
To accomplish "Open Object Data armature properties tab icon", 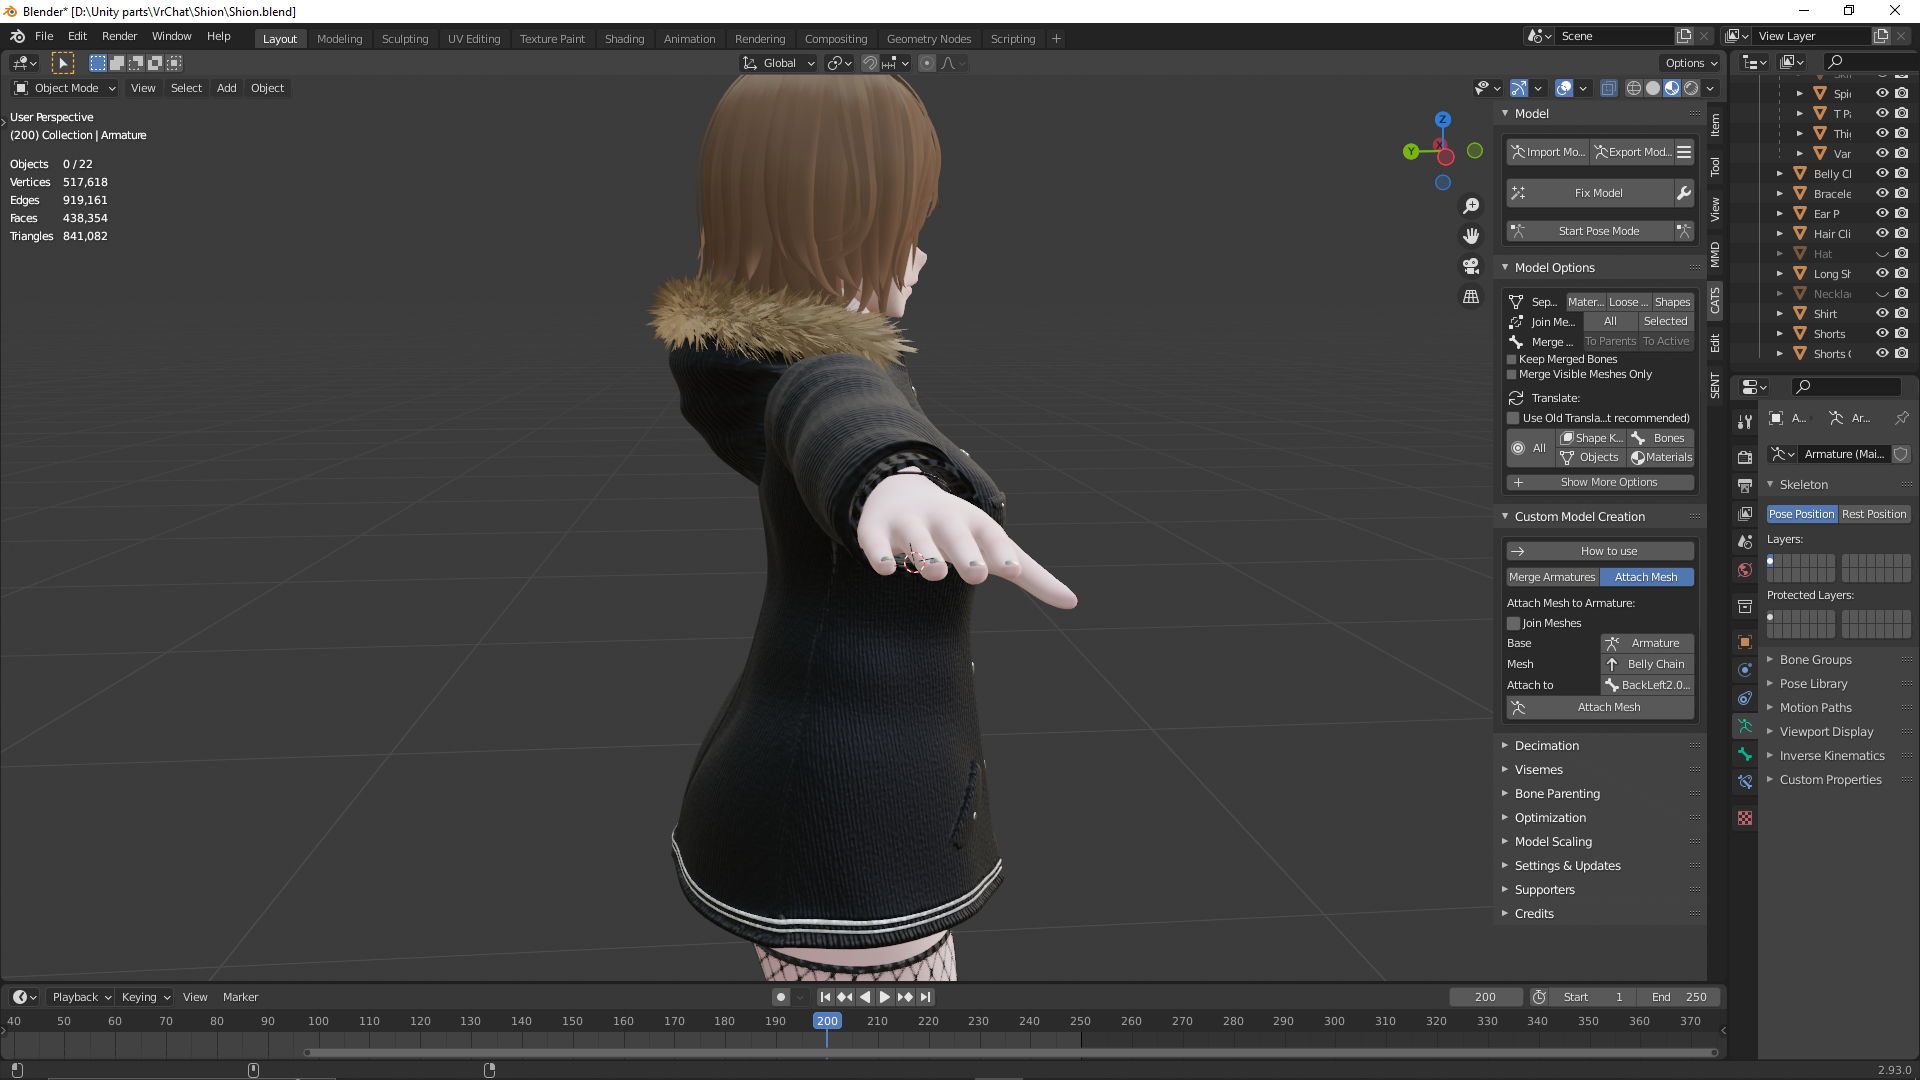I will pyautogui.click(x=1745, y=726).
